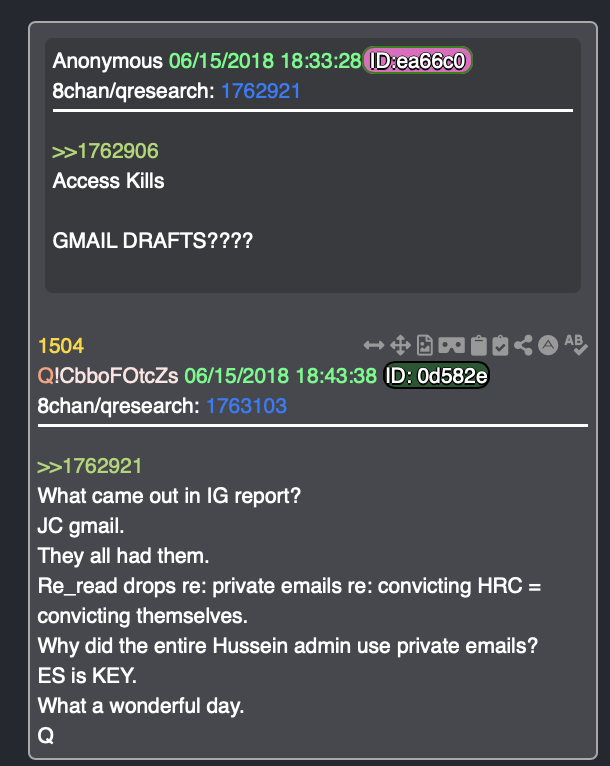Click the plain clipboard copy icon
Screen dimensions: 610x766
coord(479,345)
